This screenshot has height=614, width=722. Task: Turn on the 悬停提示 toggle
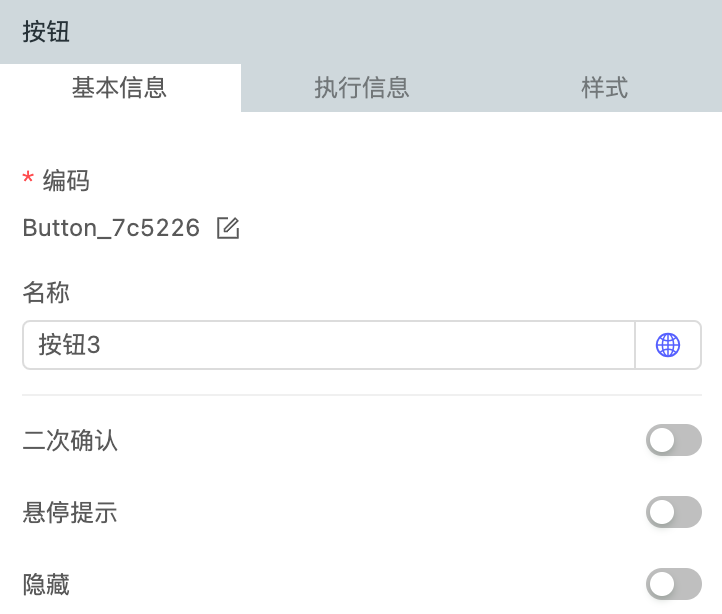pos(673,513)
